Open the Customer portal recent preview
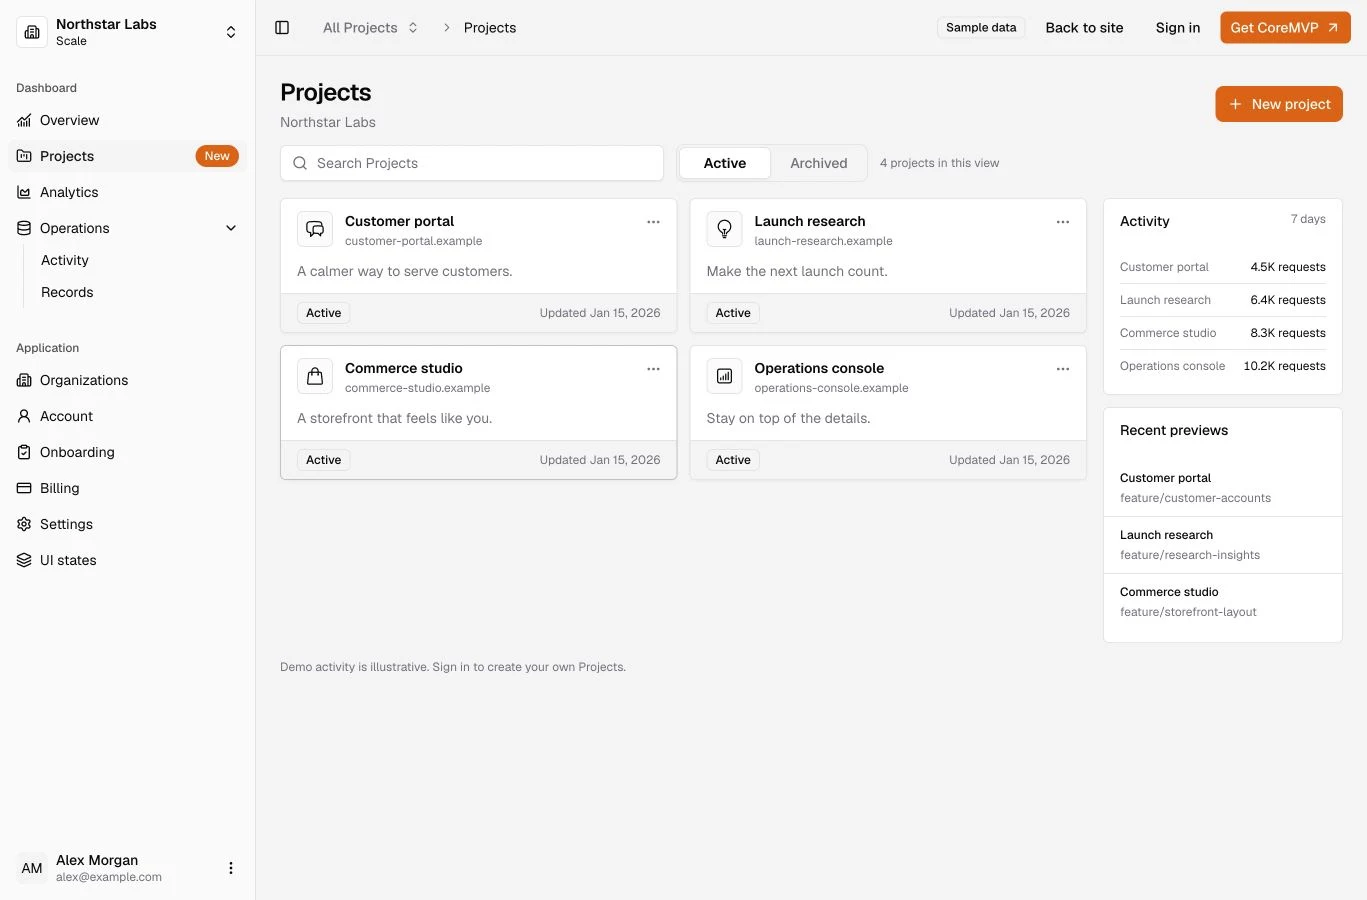Image resolution: width=1367 pixels, height=900 pixels. (x=1223, y=488)
